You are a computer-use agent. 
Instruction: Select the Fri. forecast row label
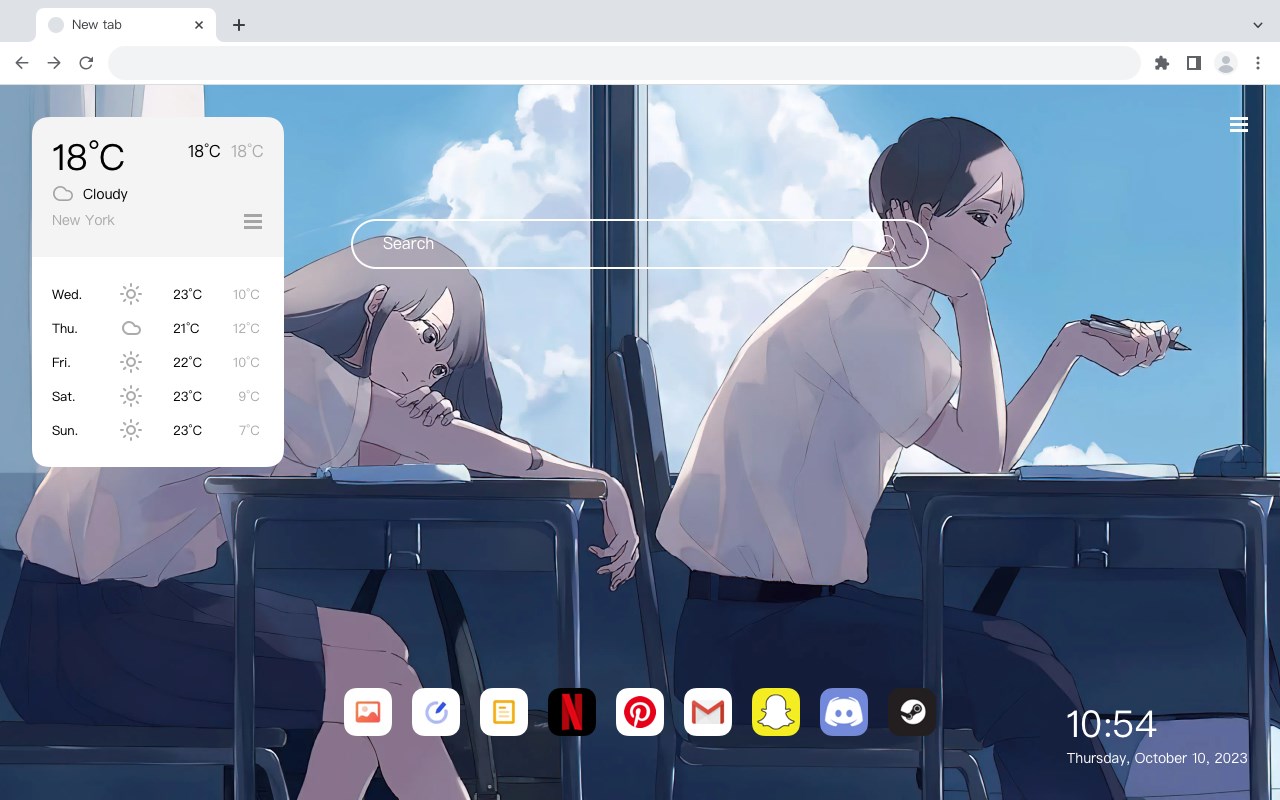[61, 362]
